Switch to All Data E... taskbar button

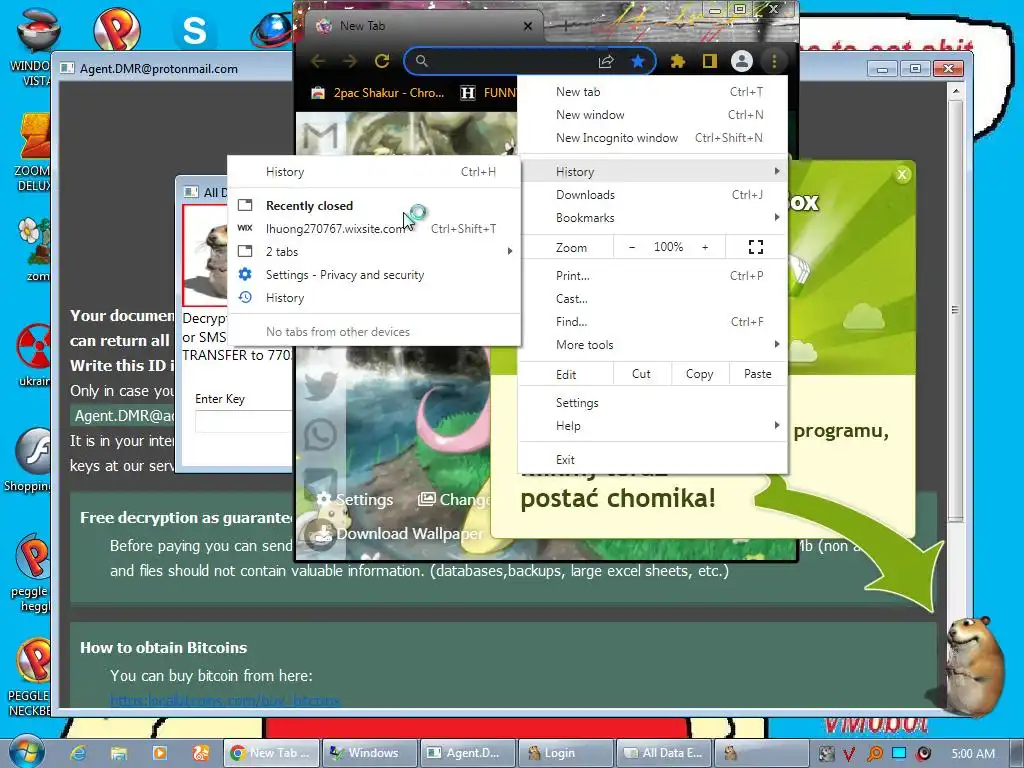[664, 753]
